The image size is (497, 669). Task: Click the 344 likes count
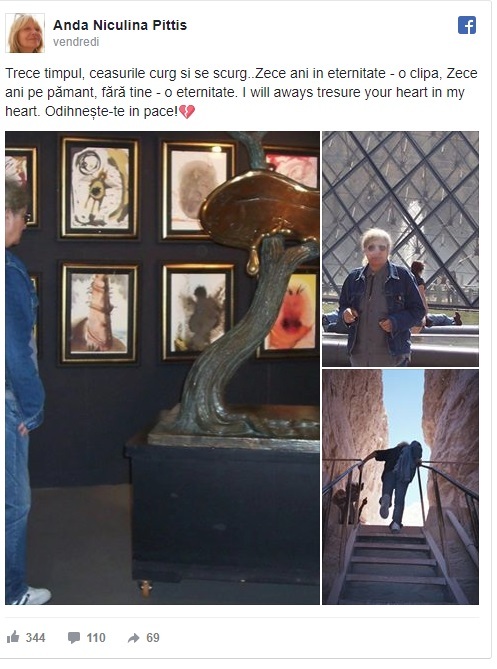point(35,637)
